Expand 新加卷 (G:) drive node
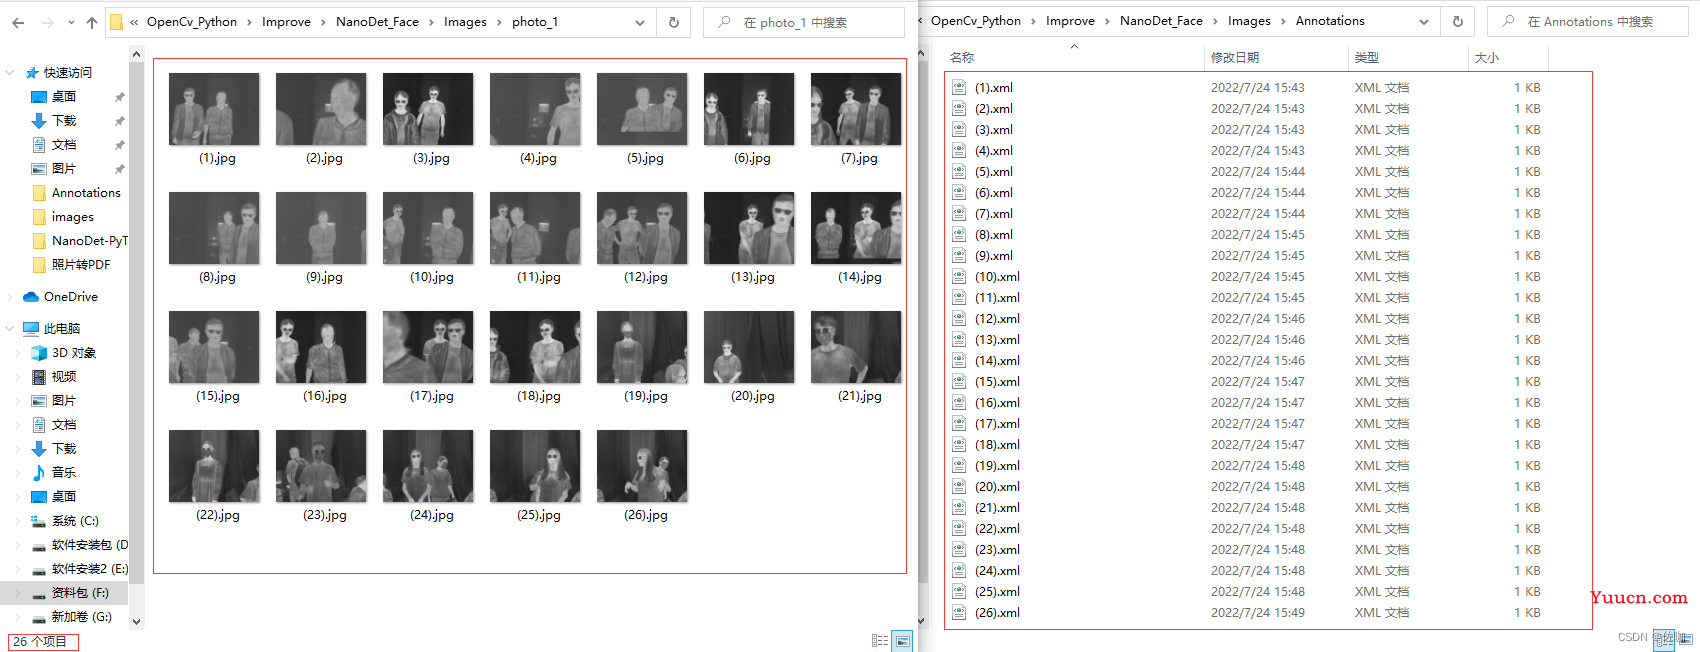Screen dimensions: 1700x652 [x=18, y=617]
